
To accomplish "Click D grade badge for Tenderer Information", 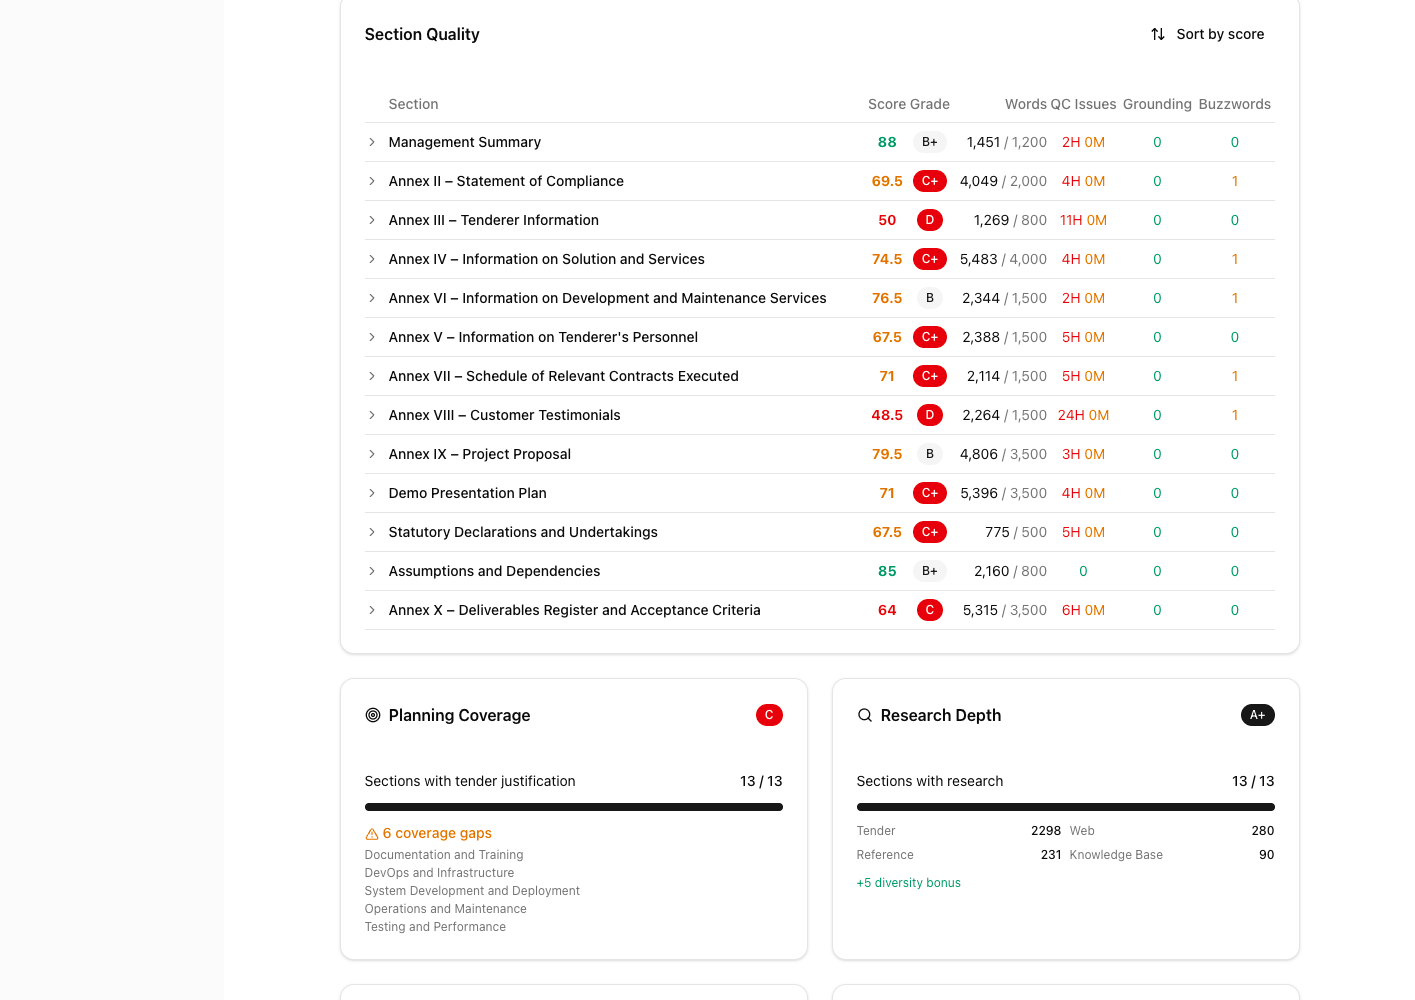I will 930,220.
